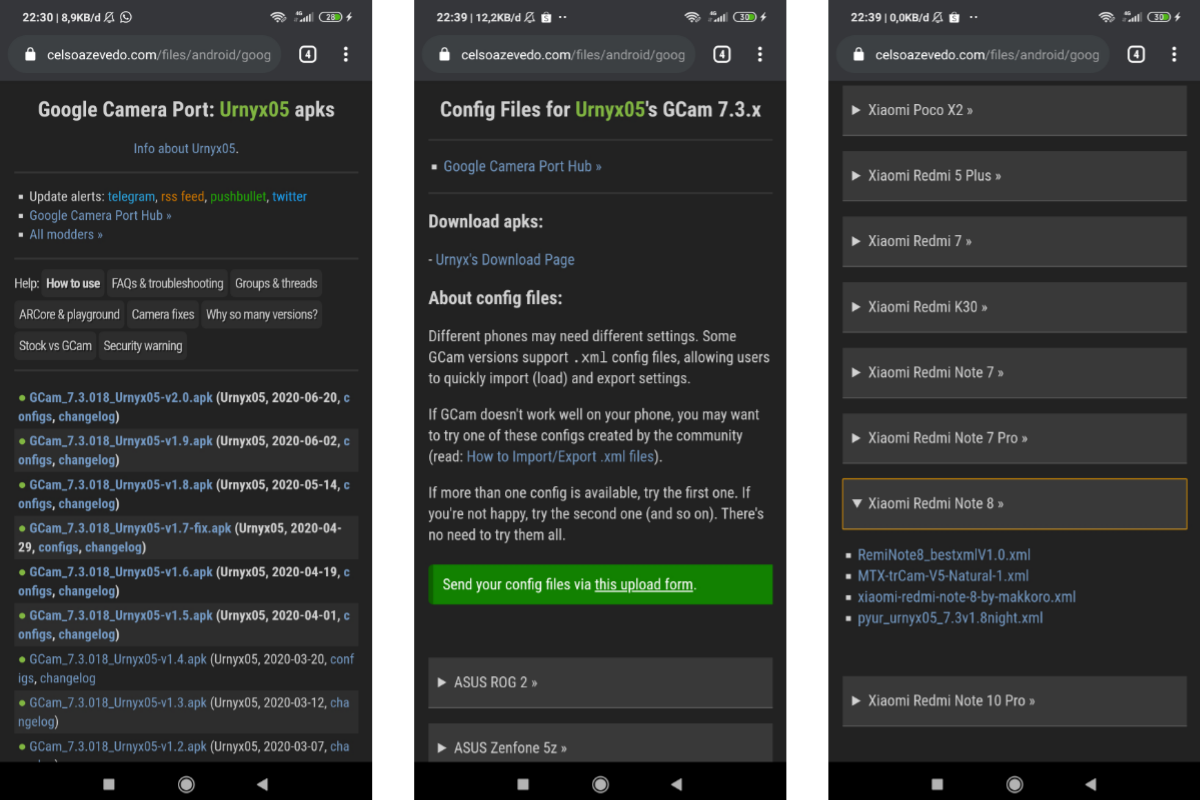1200x800 pixels.
Task: Open How to Import/Export .xml files link
Action: (560, 457)
